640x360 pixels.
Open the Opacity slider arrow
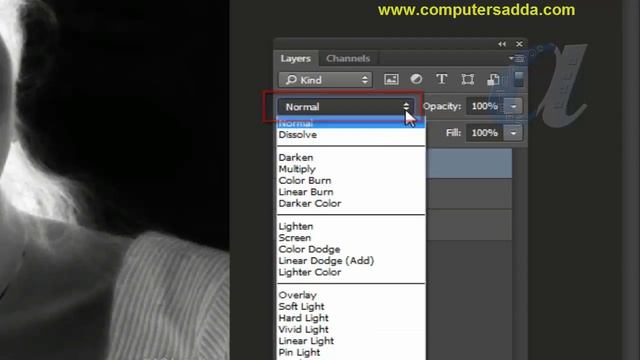[513, 107]
